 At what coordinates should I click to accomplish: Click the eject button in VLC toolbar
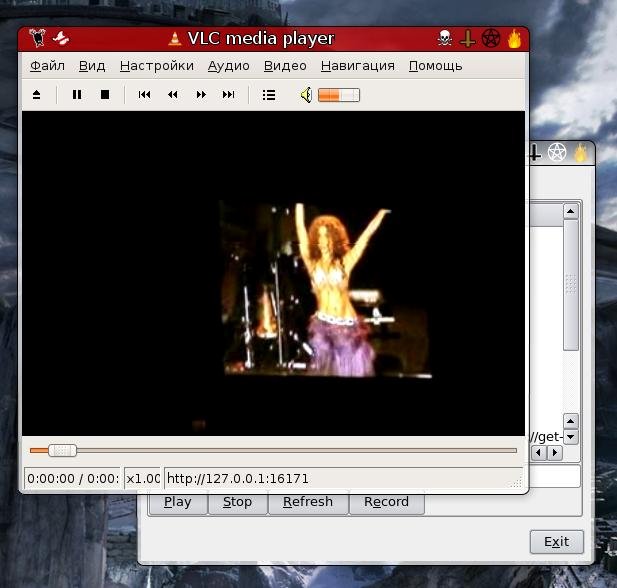pos(36,94)
